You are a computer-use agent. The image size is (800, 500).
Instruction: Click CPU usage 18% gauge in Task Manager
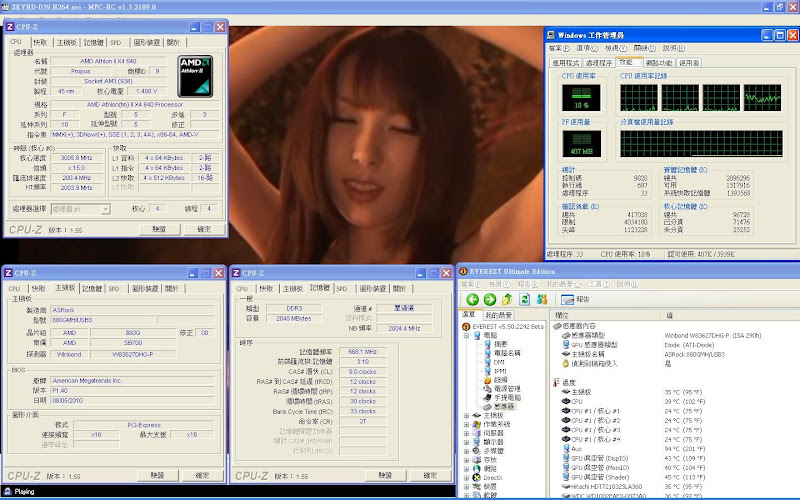581,97
